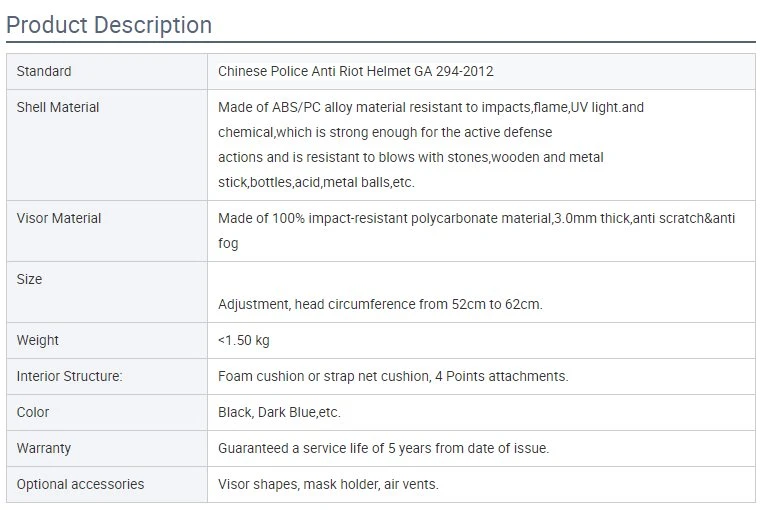Click the ABS/PC alloy material description line
This screenshot has width=763, height=510.
431,107
